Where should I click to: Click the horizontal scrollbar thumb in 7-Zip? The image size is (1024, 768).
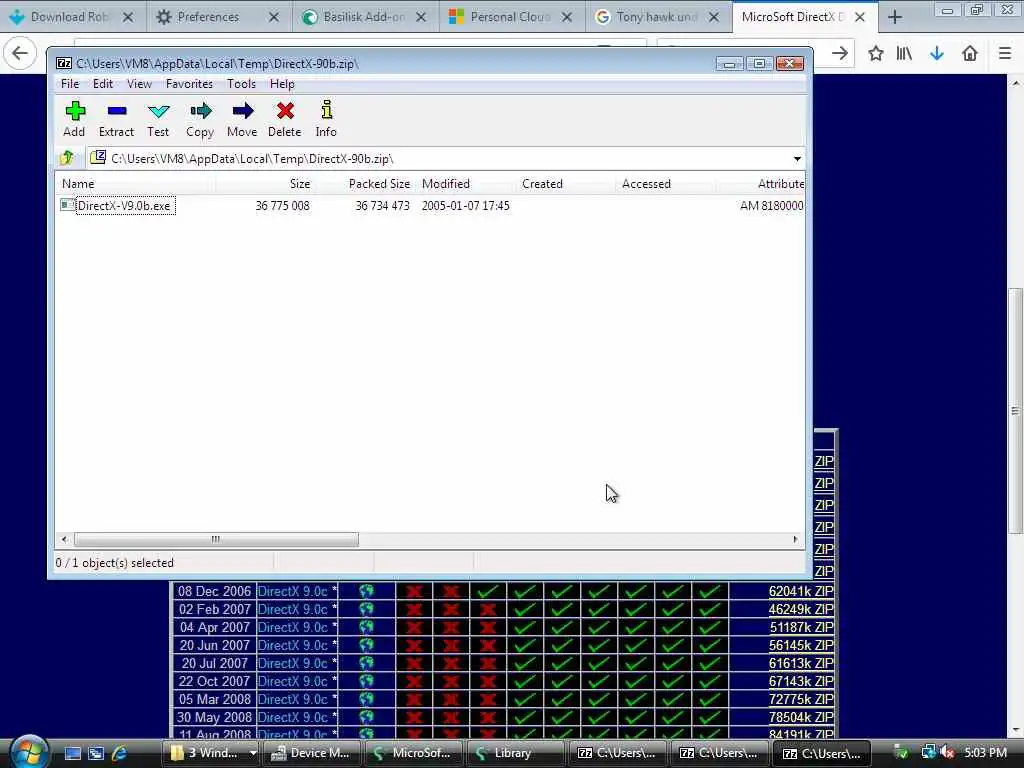216,539
